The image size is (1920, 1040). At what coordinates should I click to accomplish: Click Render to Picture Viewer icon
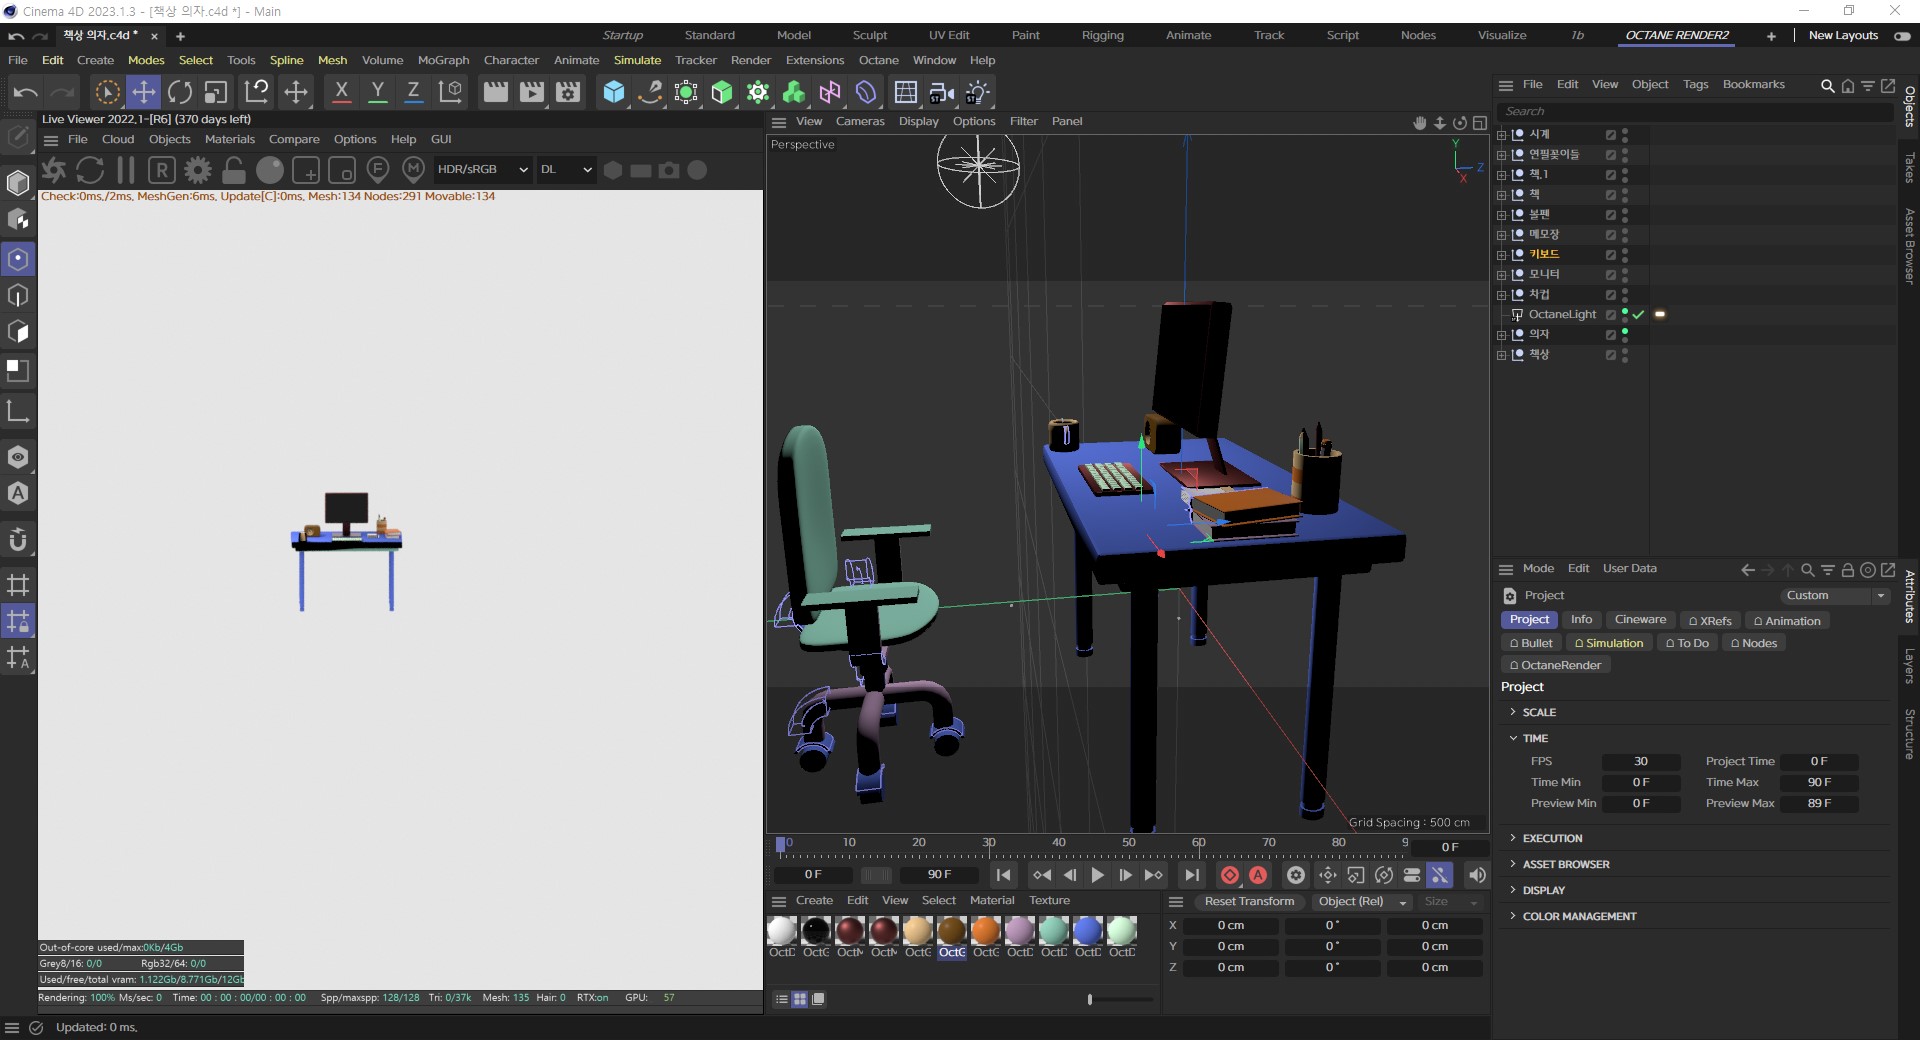tap(532, 92)
